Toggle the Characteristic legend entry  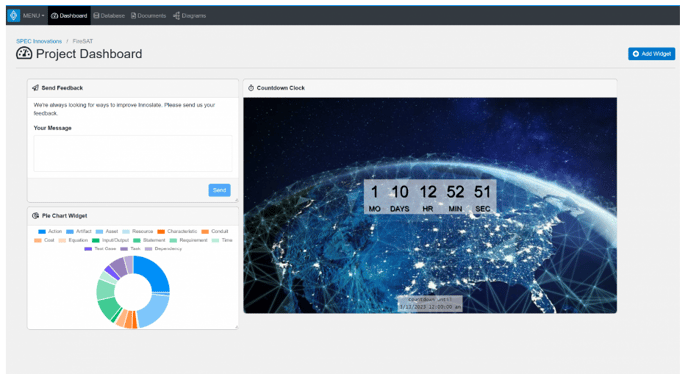[x=177, y=231]
